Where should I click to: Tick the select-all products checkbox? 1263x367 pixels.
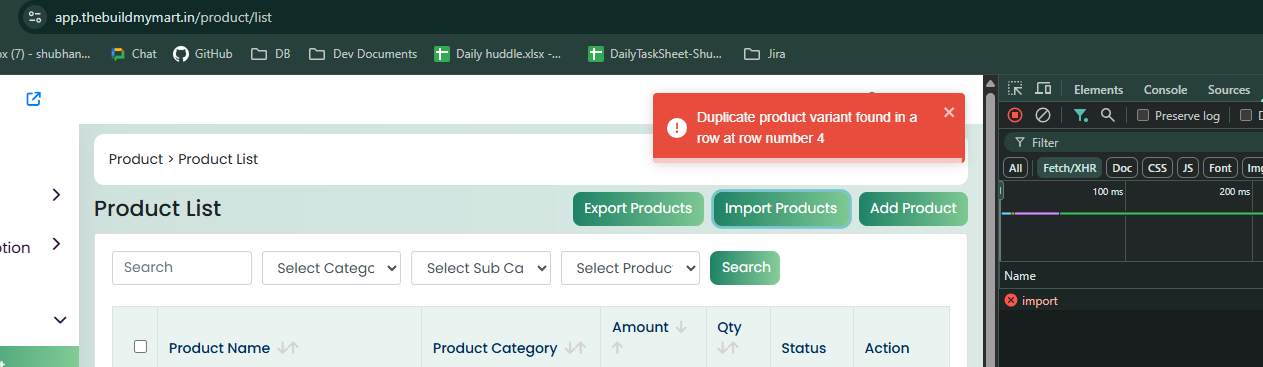140,346
